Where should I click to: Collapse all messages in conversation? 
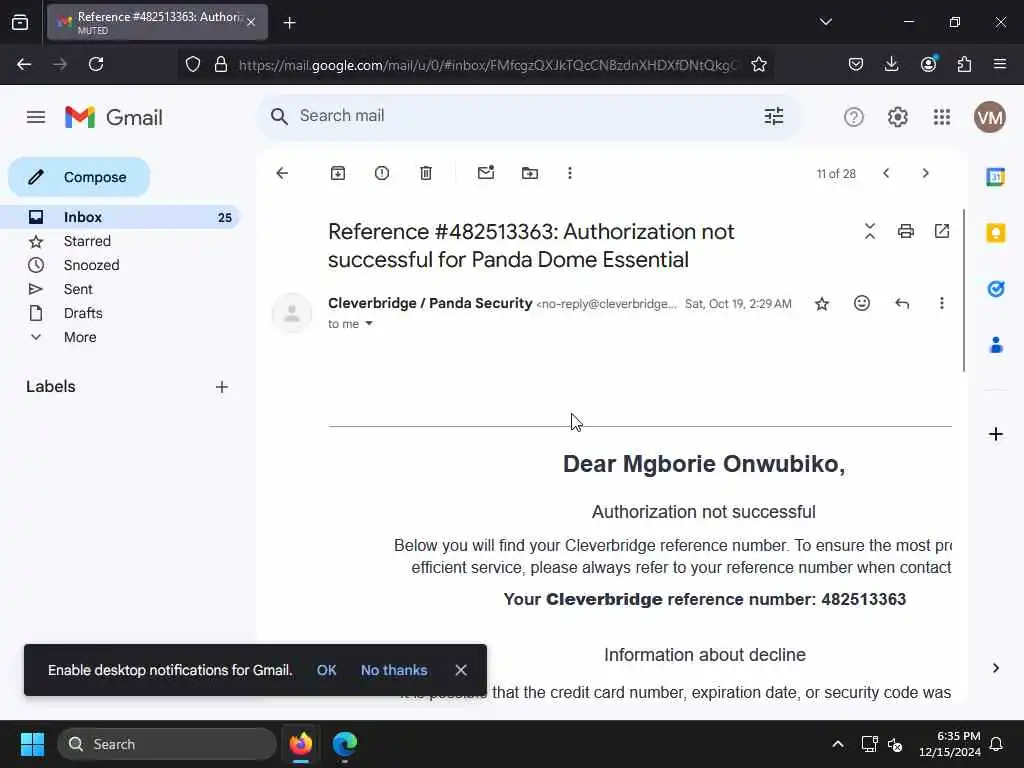click(870, 231)
